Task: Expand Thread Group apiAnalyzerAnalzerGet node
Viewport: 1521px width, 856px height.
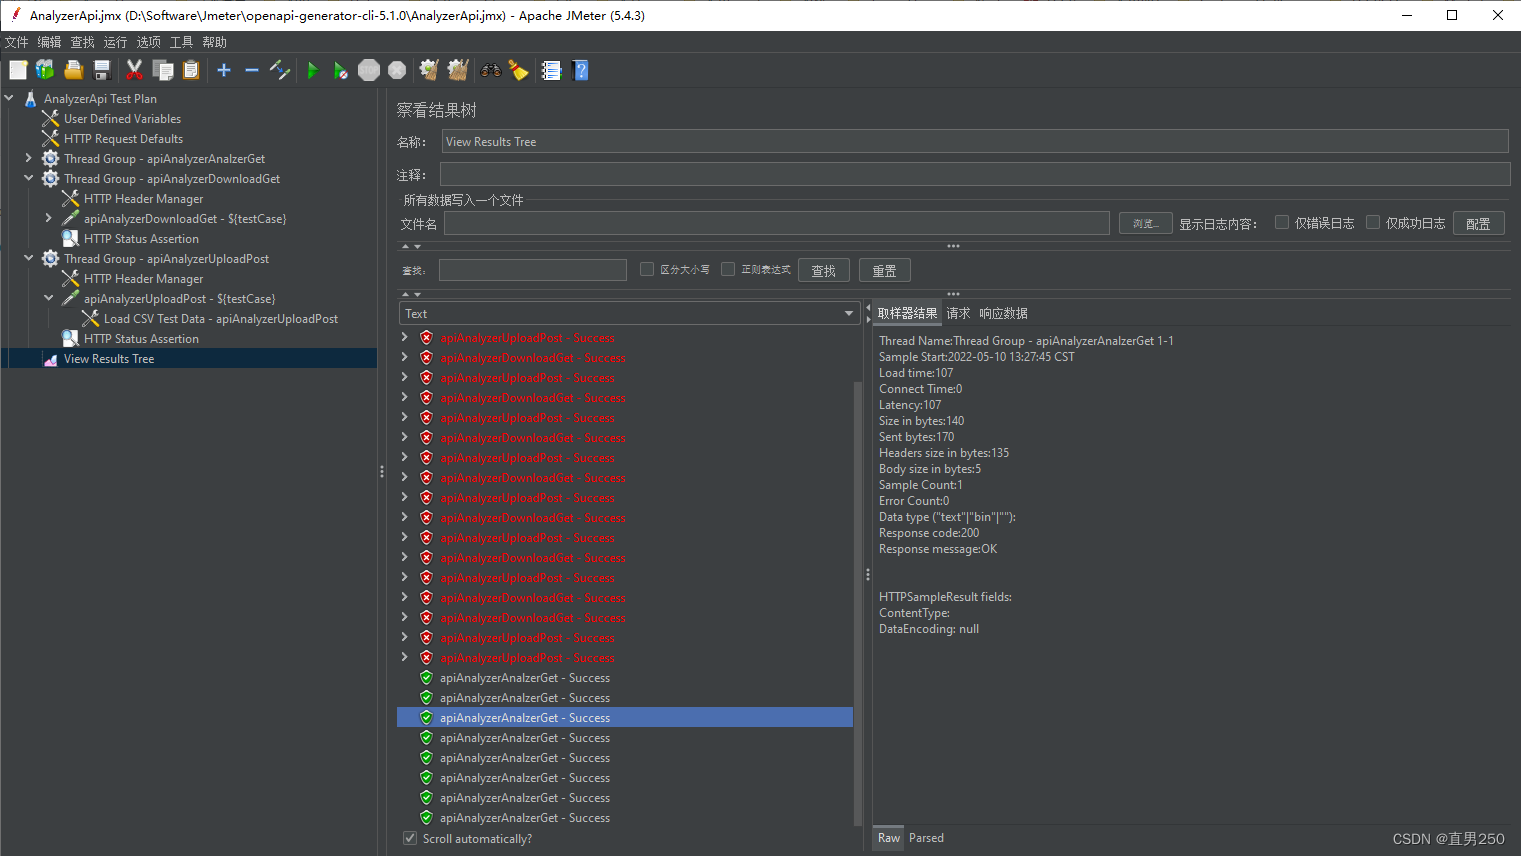Action: point(28,159)
